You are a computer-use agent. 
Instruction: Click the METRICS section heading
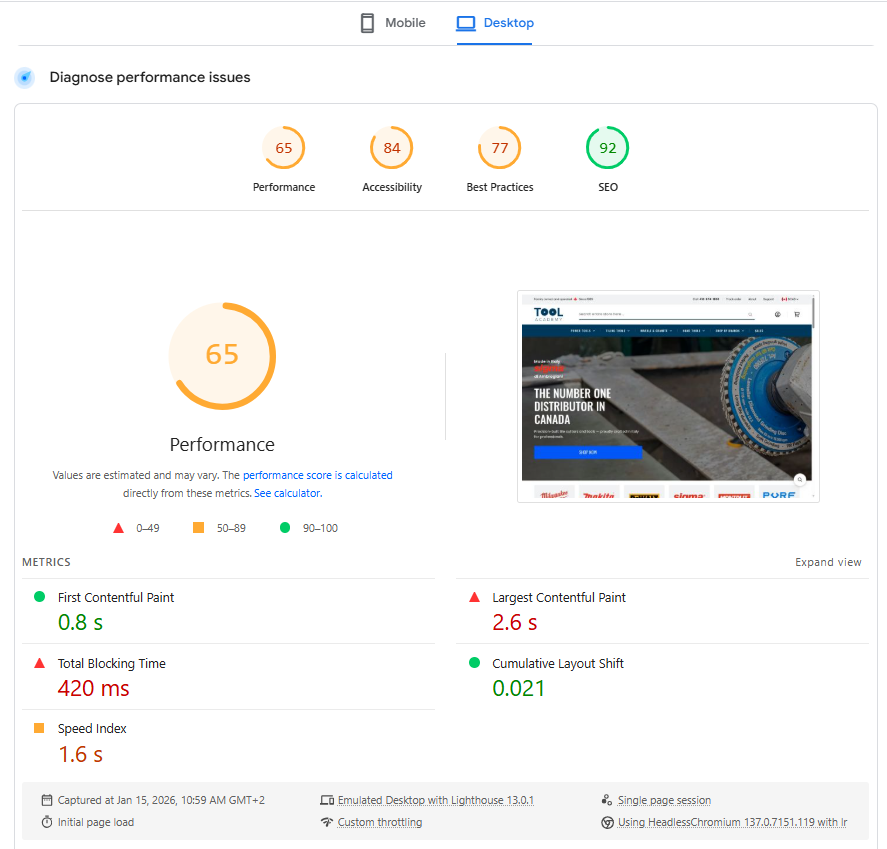click(x=46, y=562)
